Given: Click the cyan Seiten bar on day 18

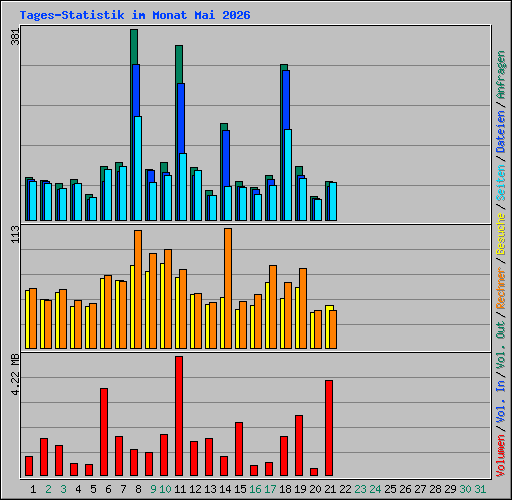Looking at the screenshot, I should 288,175.
